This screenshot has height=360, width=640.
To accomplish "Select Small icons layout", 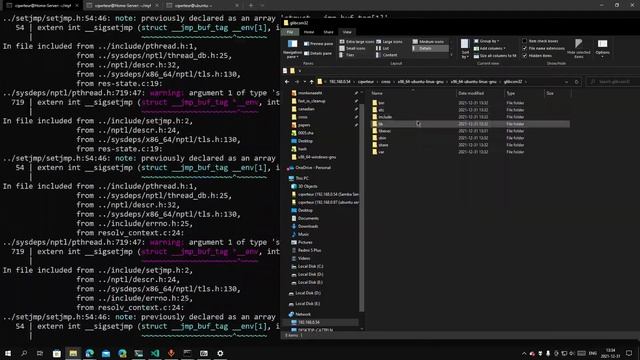I will point(353,48).
